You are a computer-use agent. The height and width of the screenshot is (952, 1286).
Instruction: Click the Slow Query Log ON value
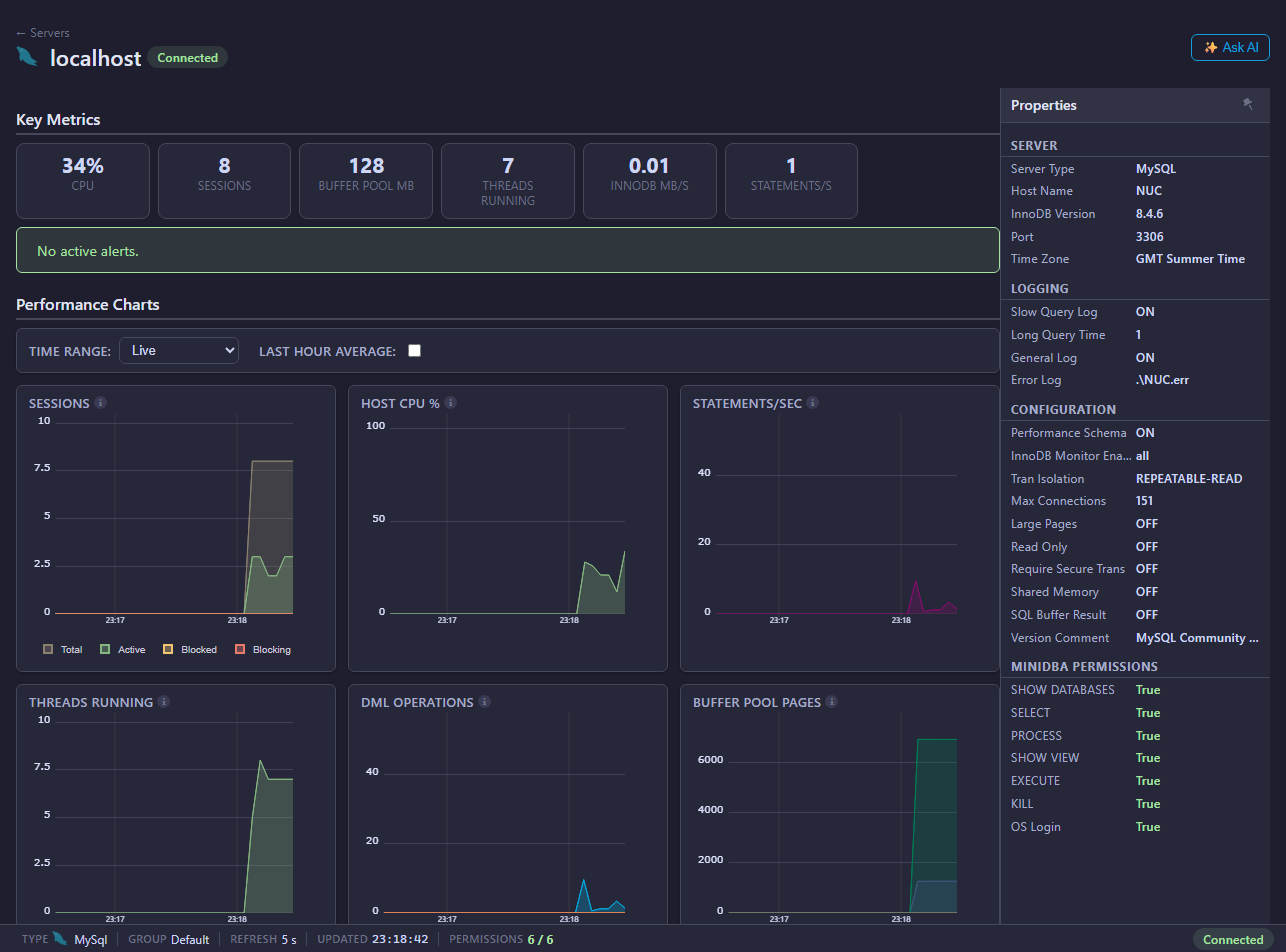pos(1145,312)
